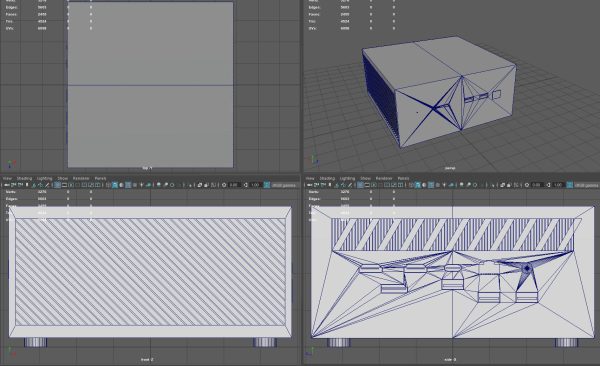Click Grease Pencil icon in side panel toolbar
Image resolution: width=600 pixels, height=366 pixels.
click(350, 185)
